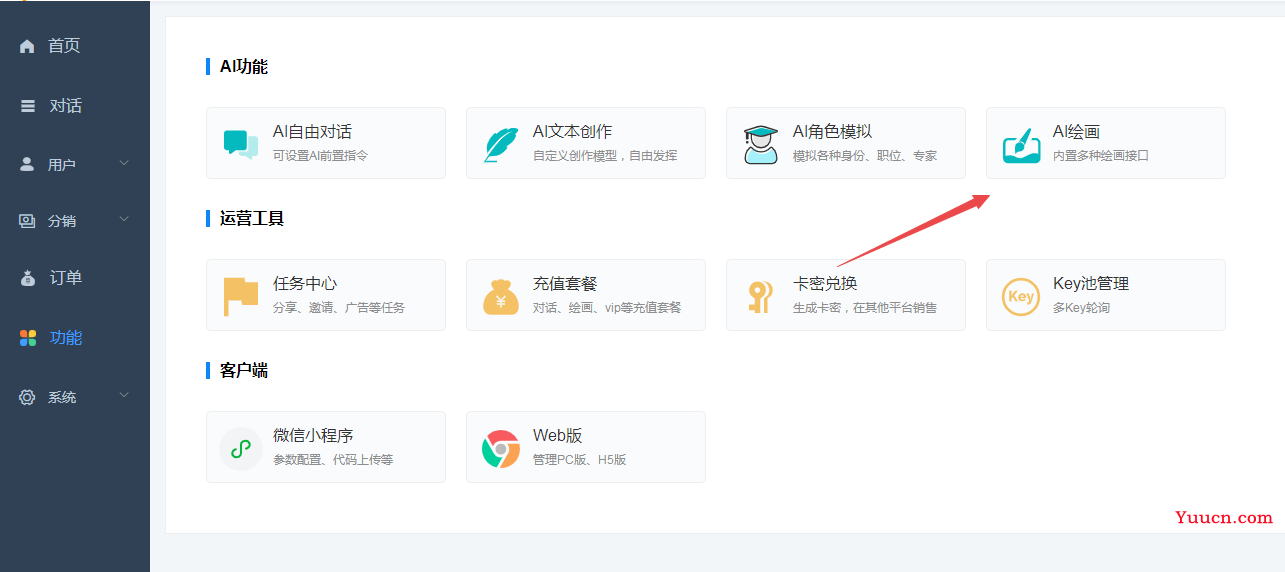Open the AI自由对话 card title
This screenshot has height=572, width=1285.
[x=312, y=132]
